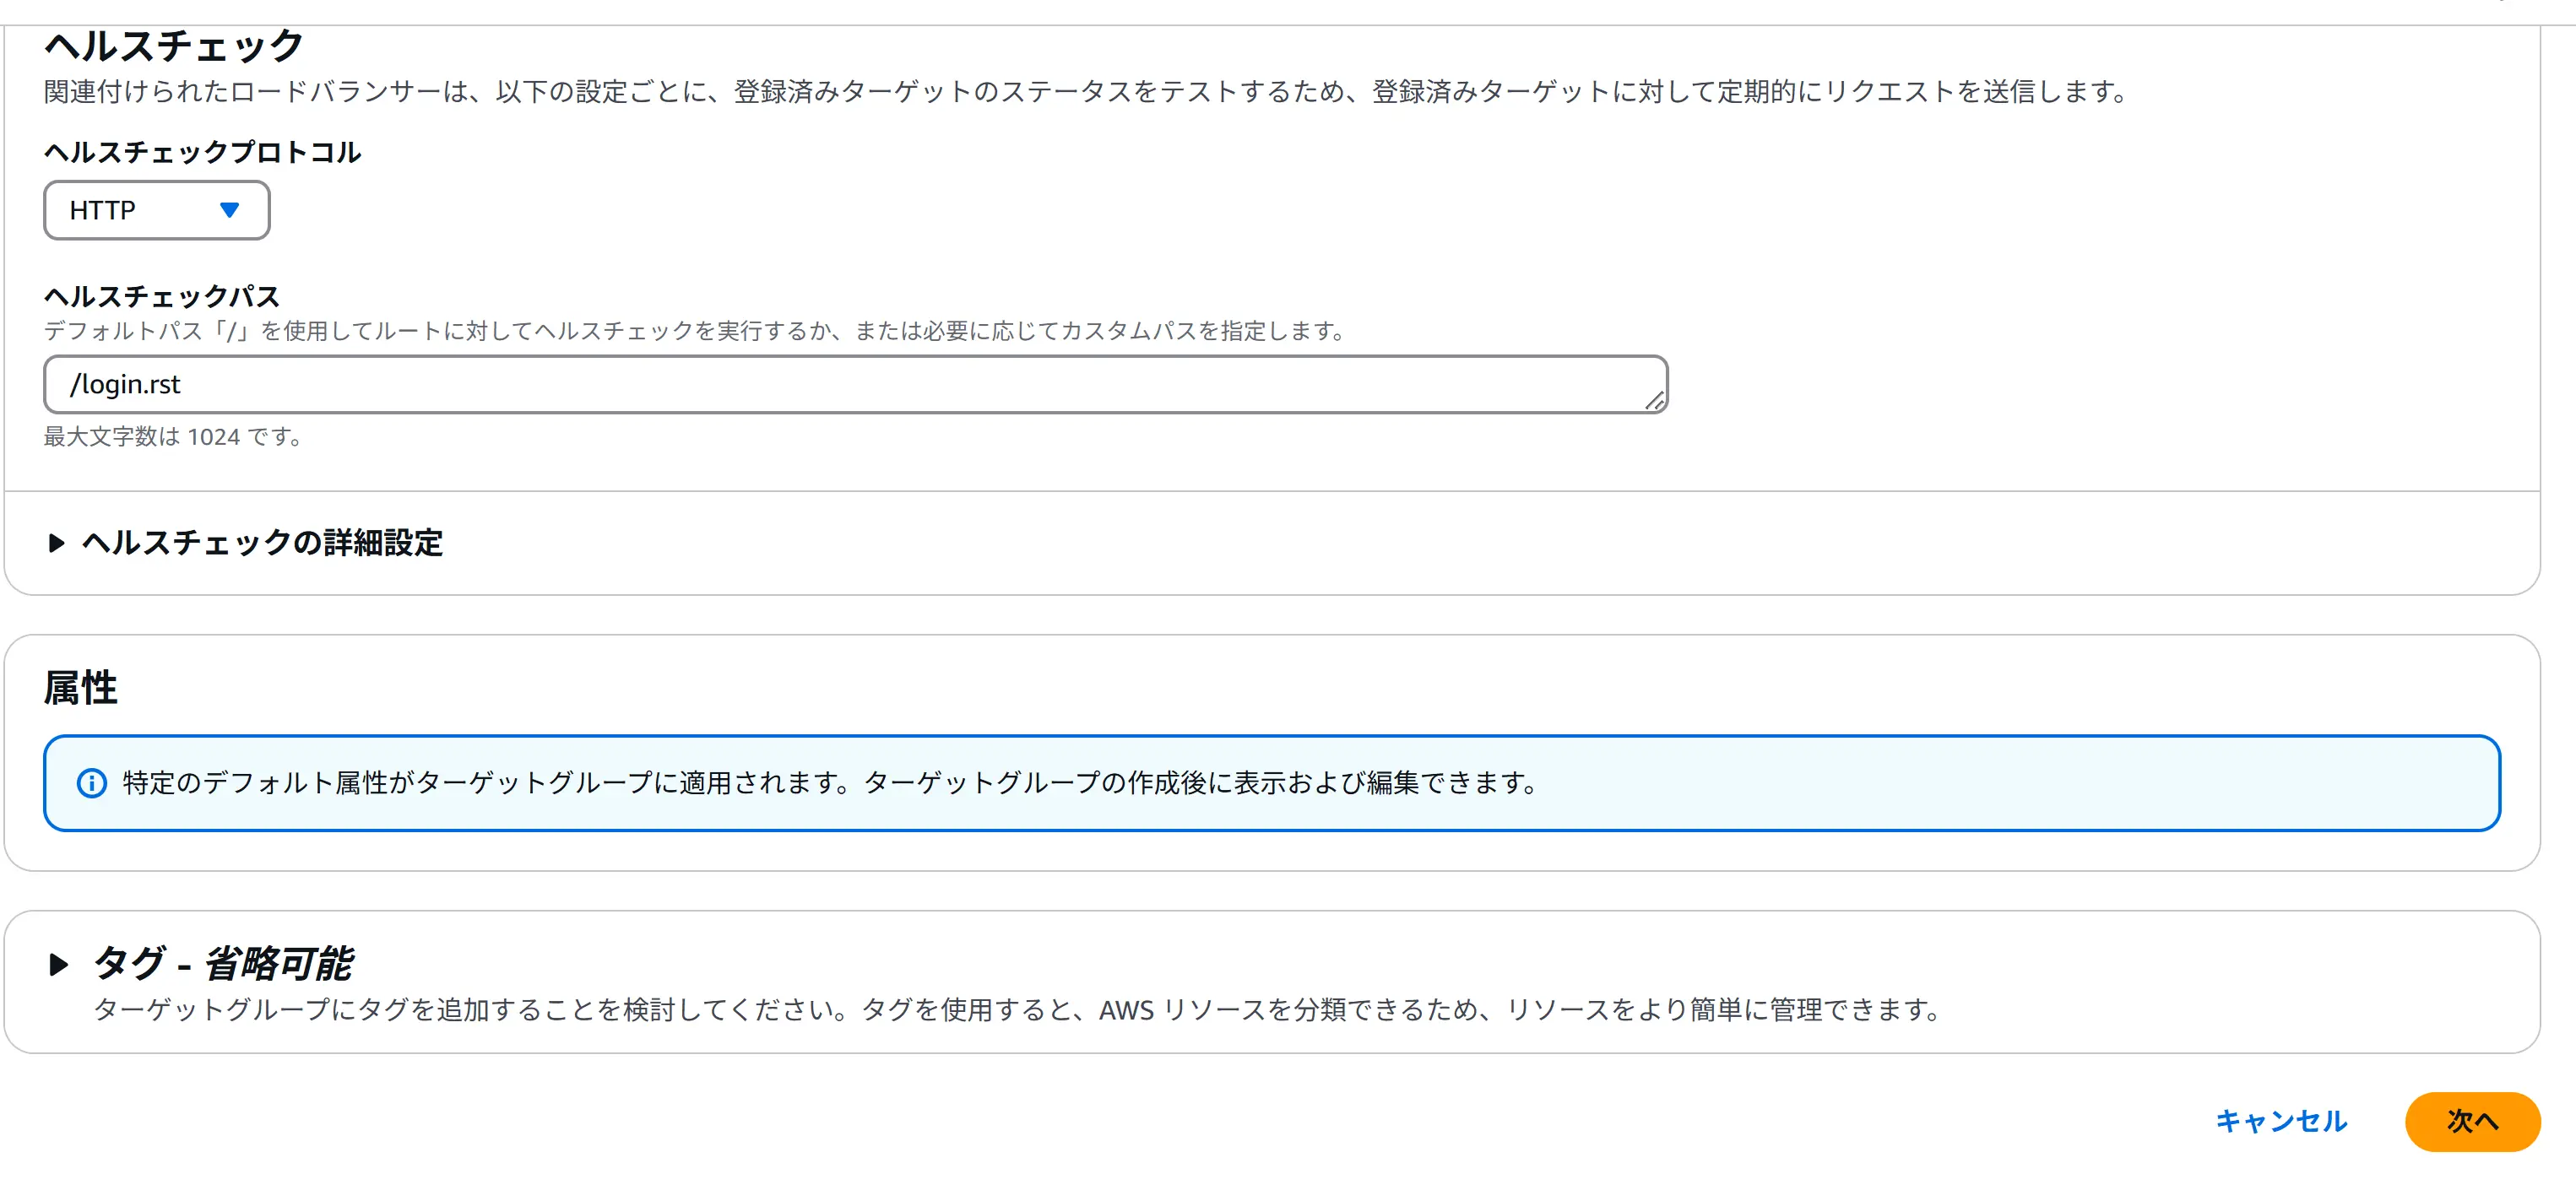Click the ヘルスチェックパス field label
The width and height of the screenshot is (2576, 1201).
pos(162,296)
